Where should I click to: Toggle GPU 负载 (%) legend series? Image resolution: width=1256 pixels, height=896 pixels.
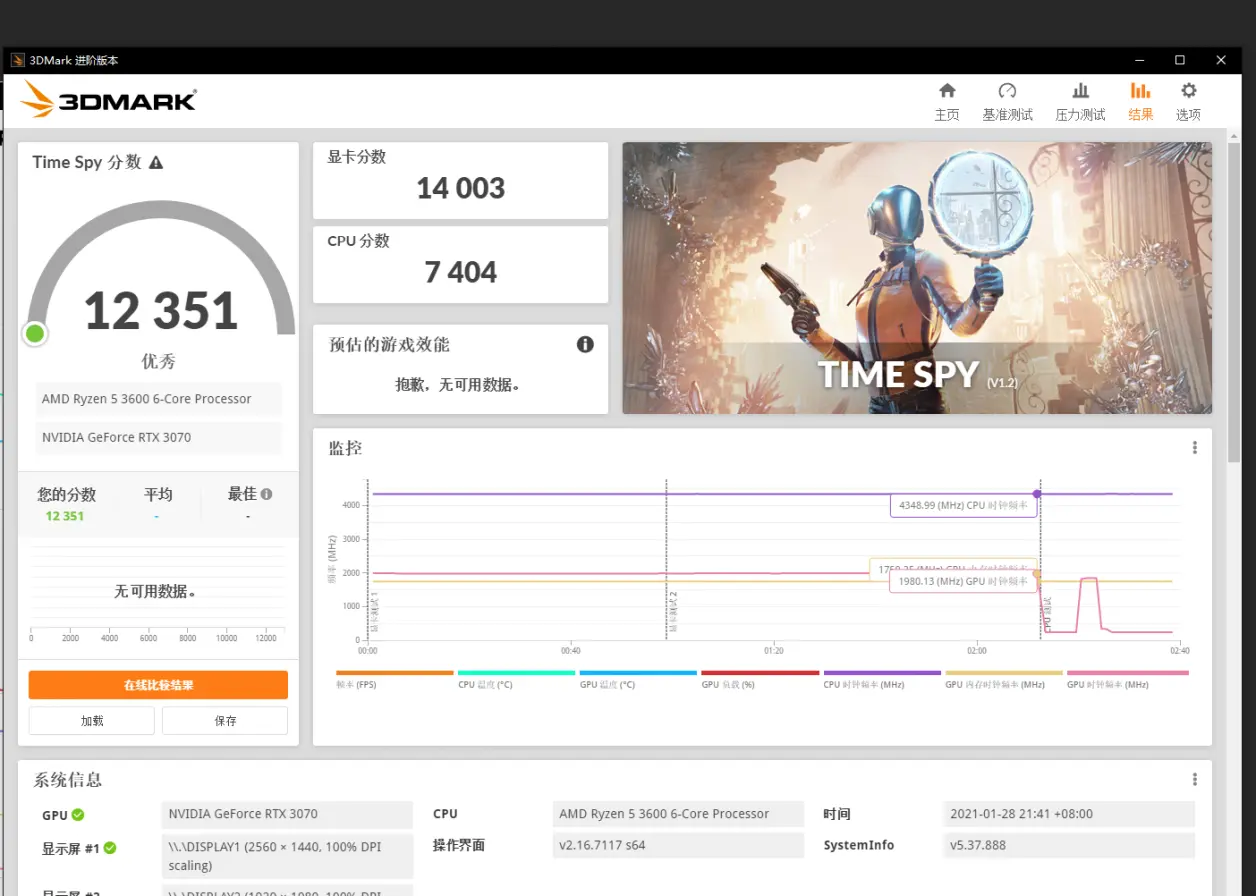click(x=760, y=679)
